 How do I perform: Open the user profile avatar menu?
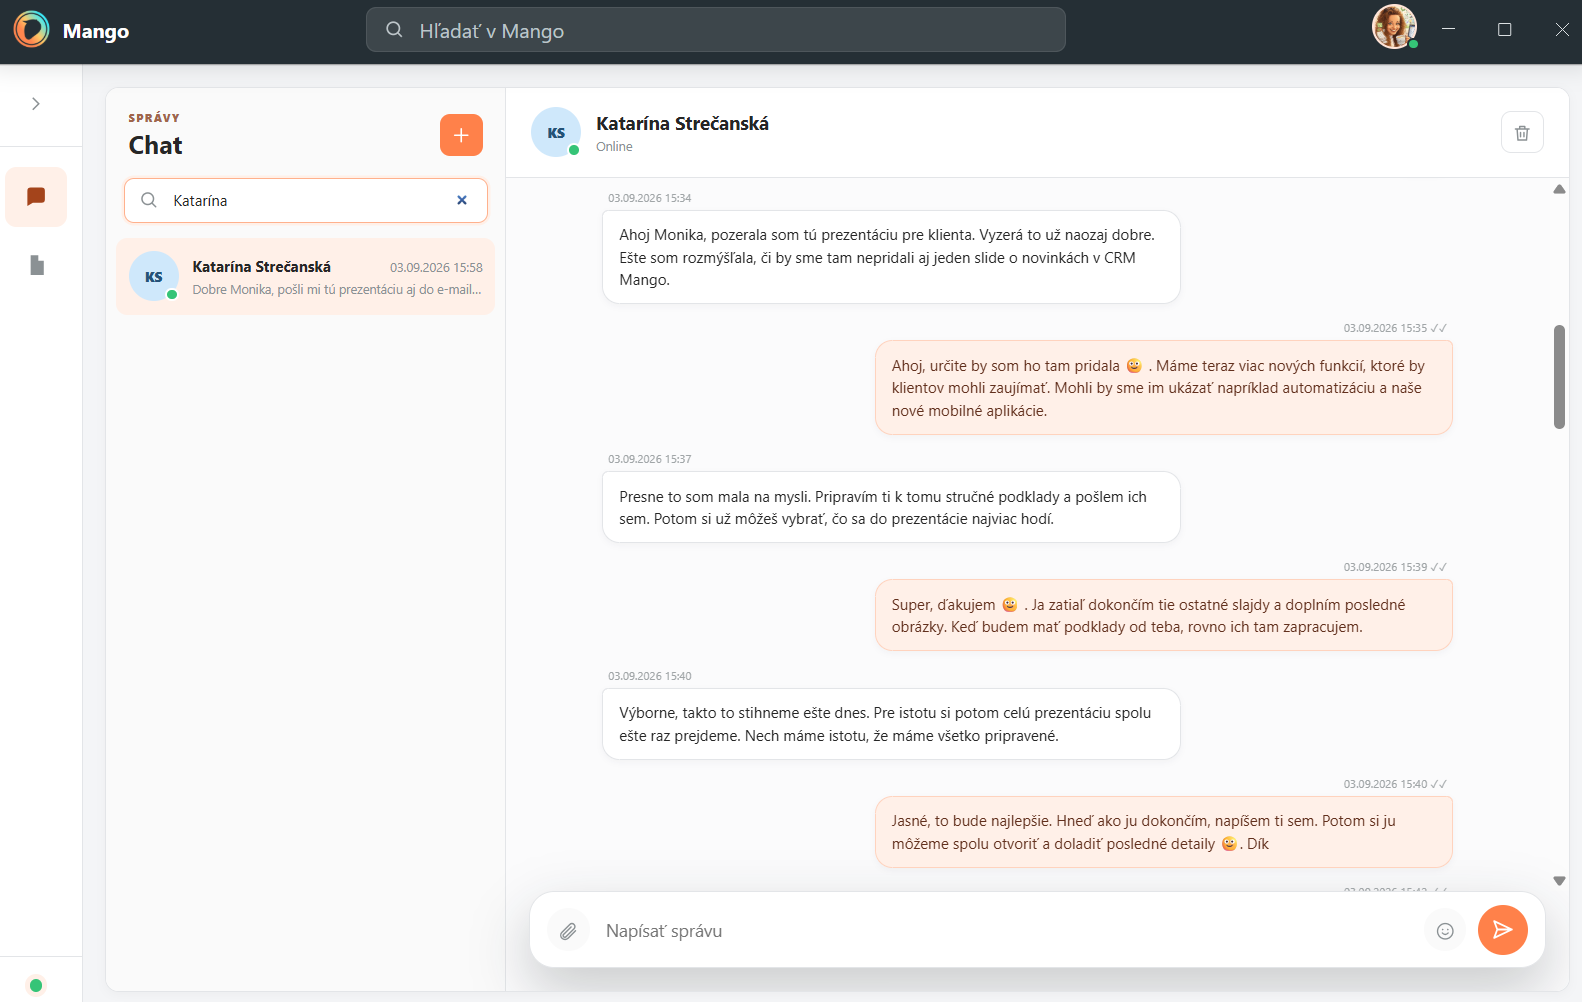click(x=1394, y=27)
